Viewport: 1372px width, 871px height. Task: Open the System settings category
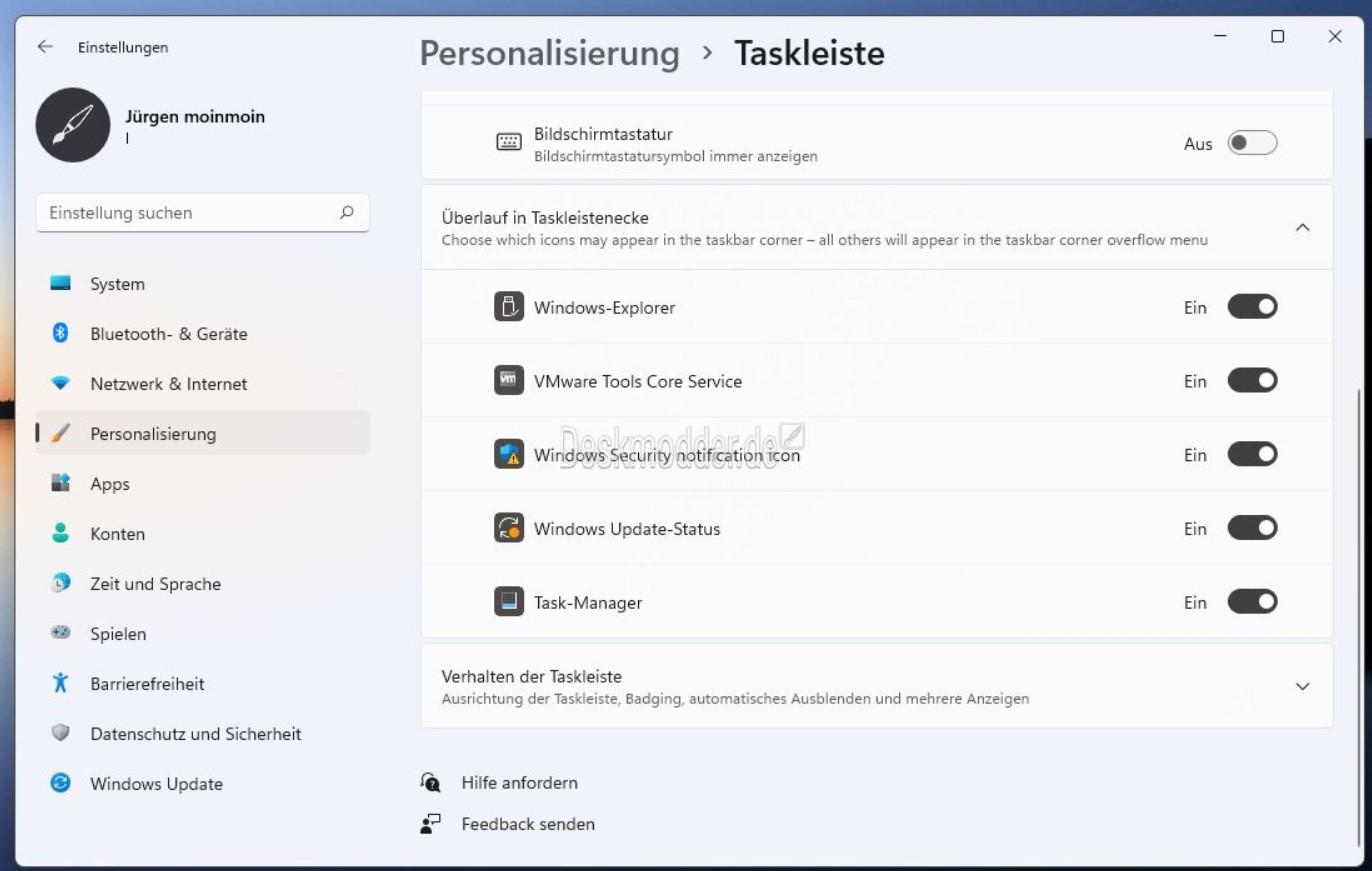click(203, 284)
